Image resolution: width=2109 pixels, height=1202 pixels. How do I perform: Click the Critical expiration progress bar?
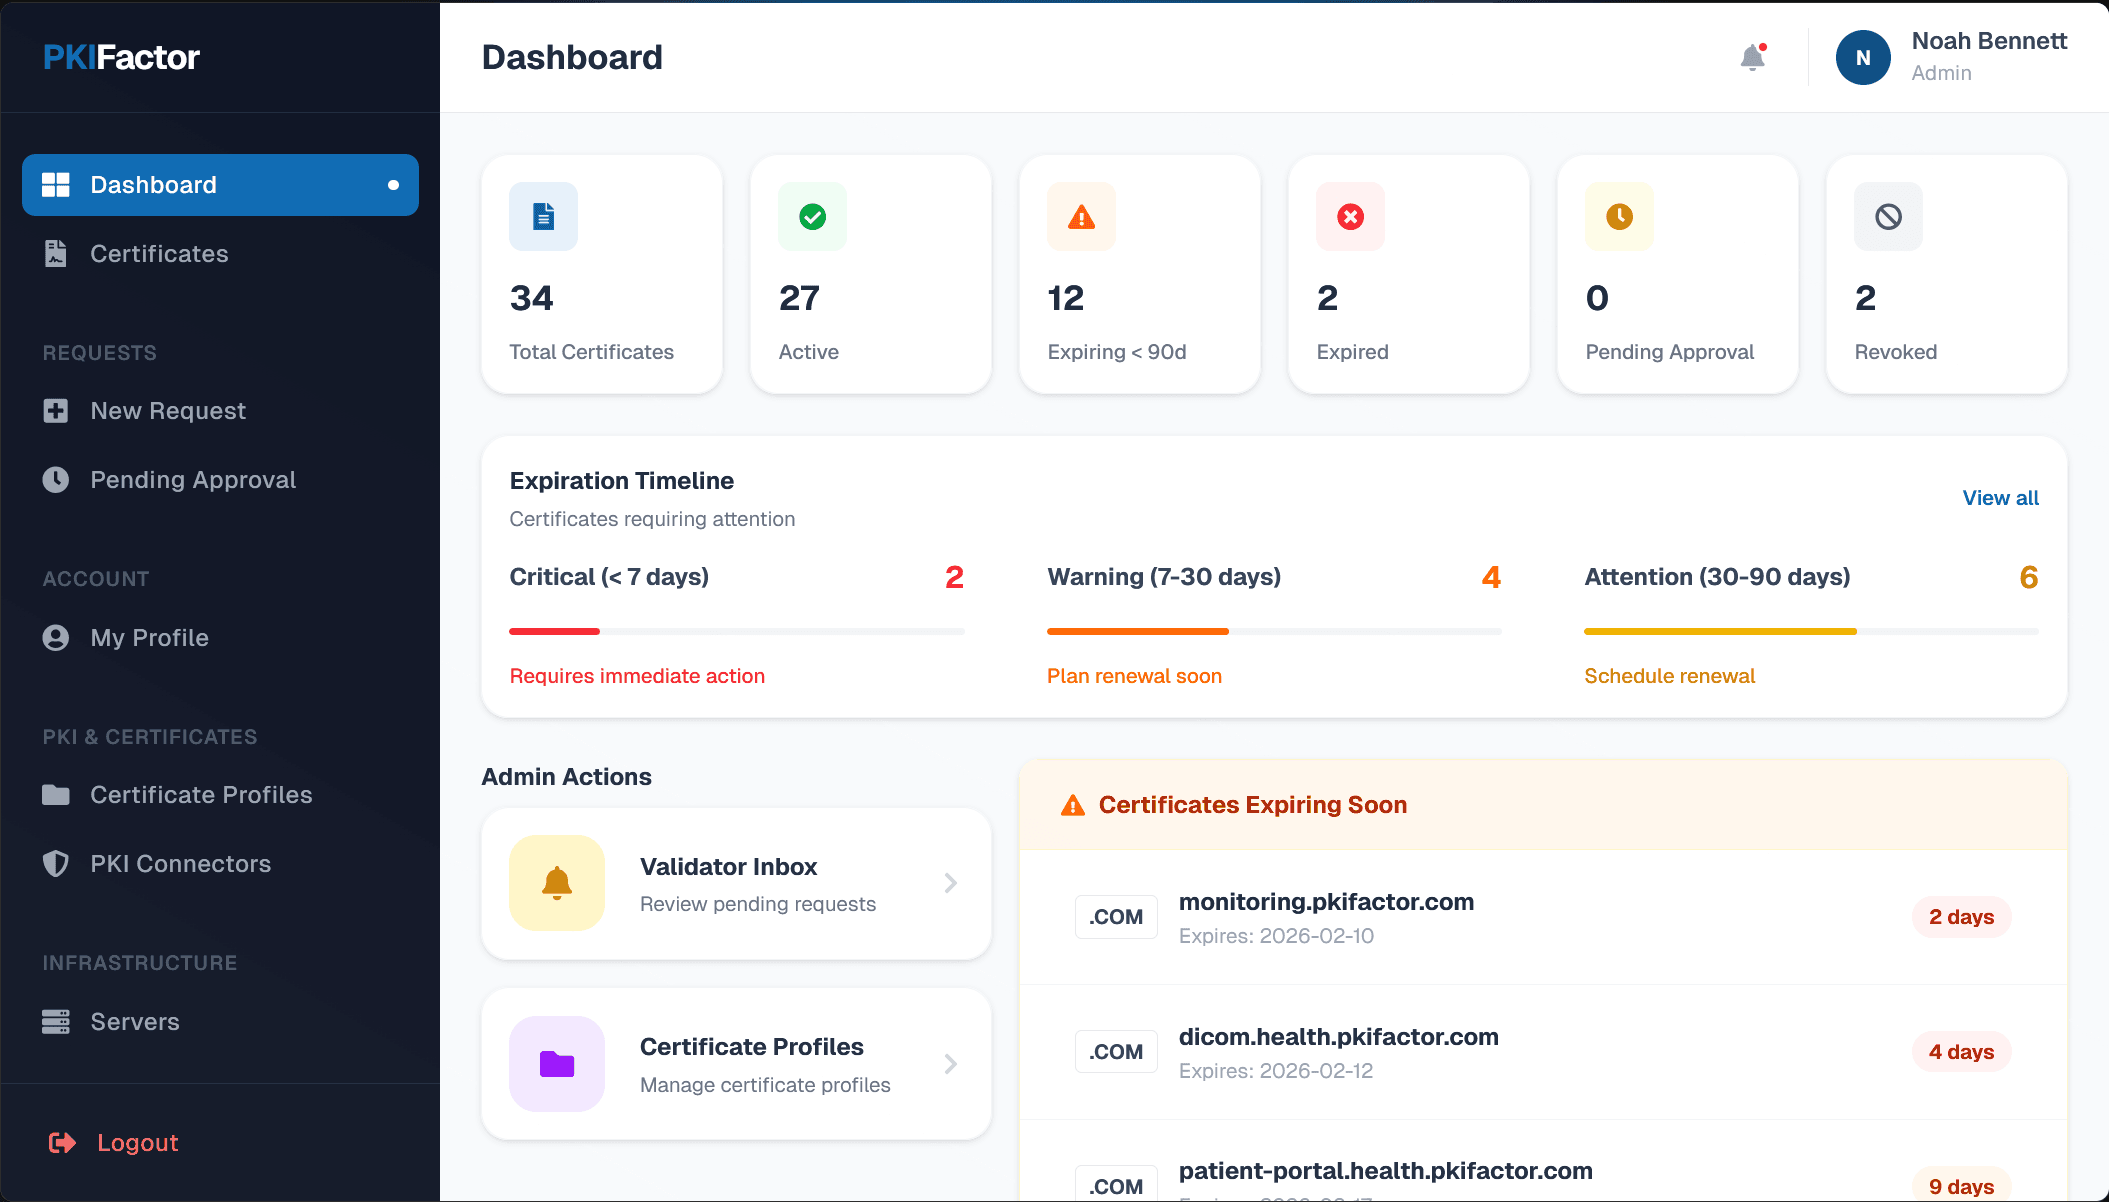coord(736,631)
